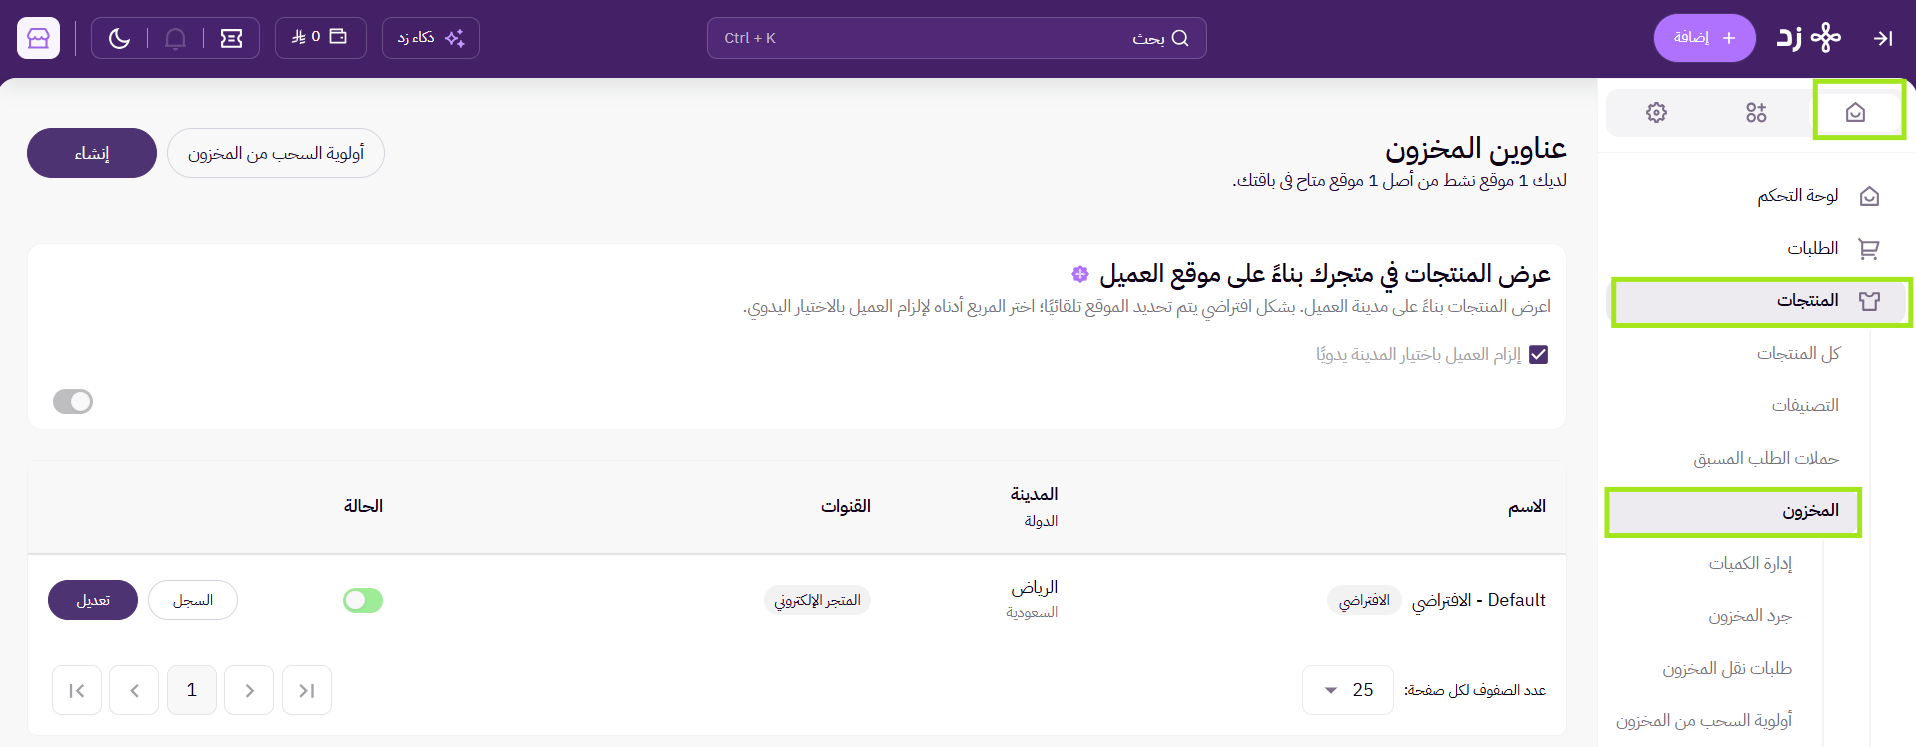Screen dimensions: 1916x747
Task: Click the إنشاء create button
Action: pos(92,153)
